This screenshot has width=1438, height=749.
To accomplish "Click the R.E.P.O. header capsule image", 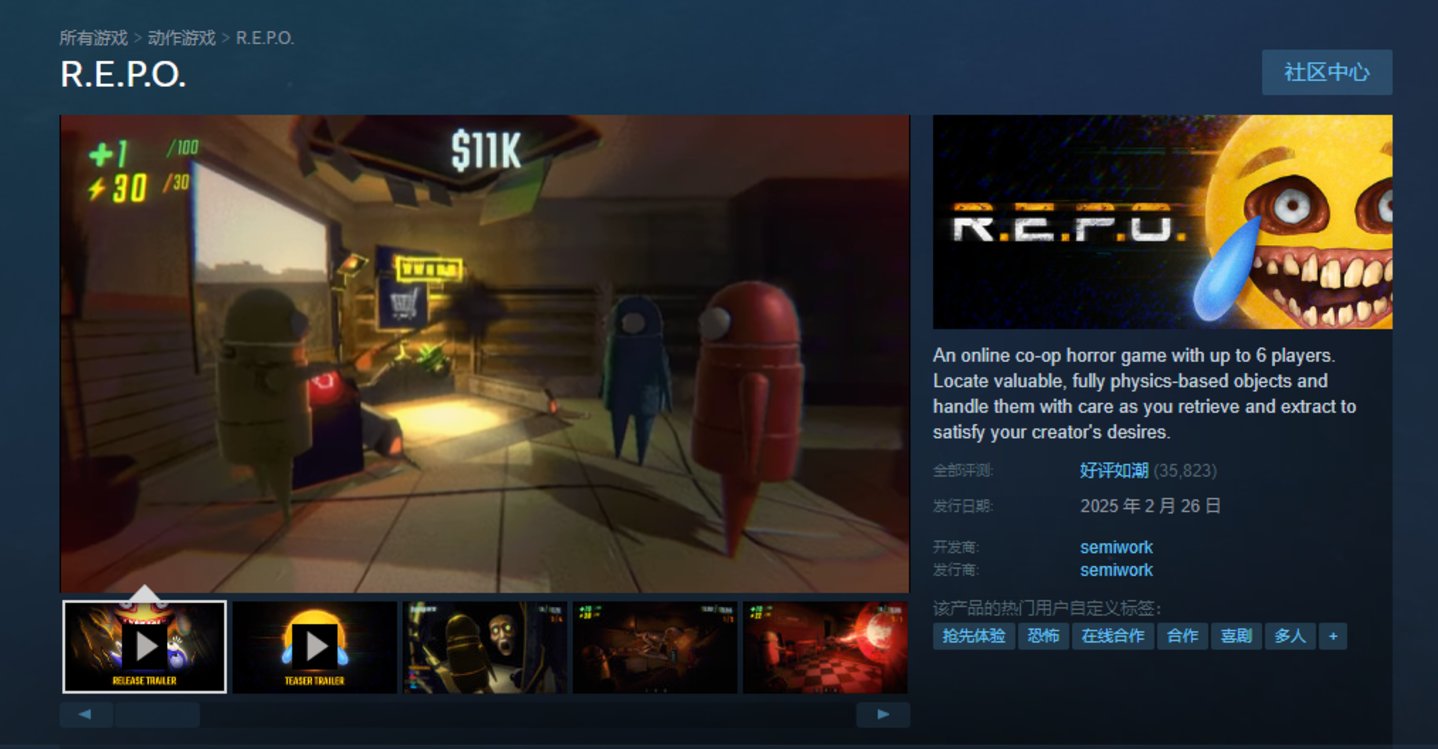I will [1162, 222].
